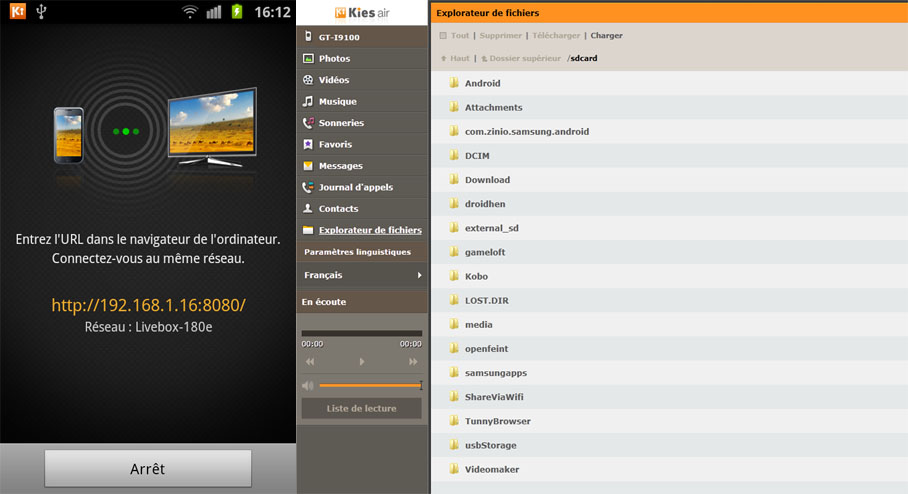Click the audio playback progress bar
The height and width of the screenshot is (494, 908).
coord(361,333)
